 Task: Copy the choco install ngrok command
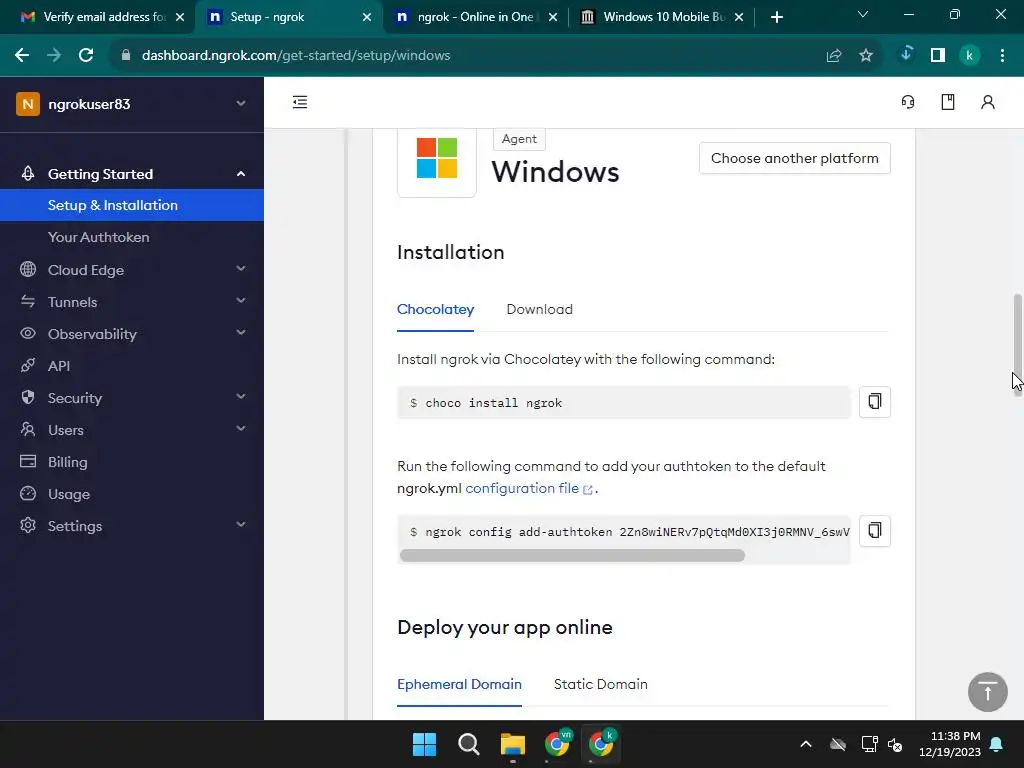874,402
